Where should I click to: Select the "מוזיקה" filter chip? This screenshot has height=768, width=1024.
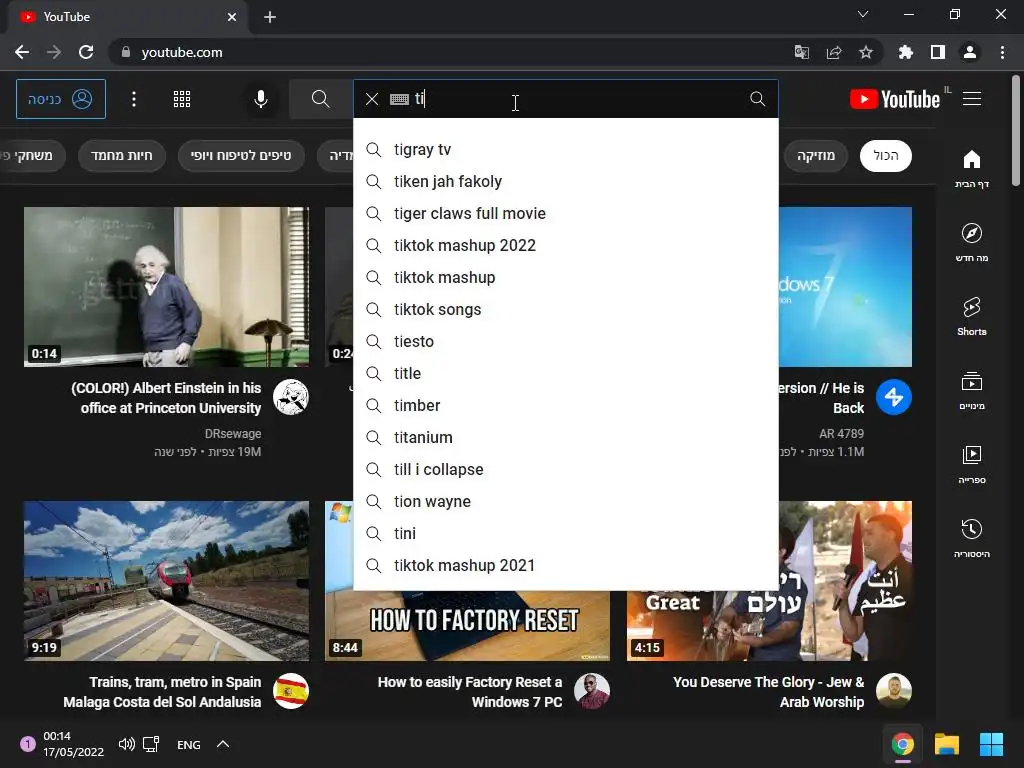[x=816, y=155]
